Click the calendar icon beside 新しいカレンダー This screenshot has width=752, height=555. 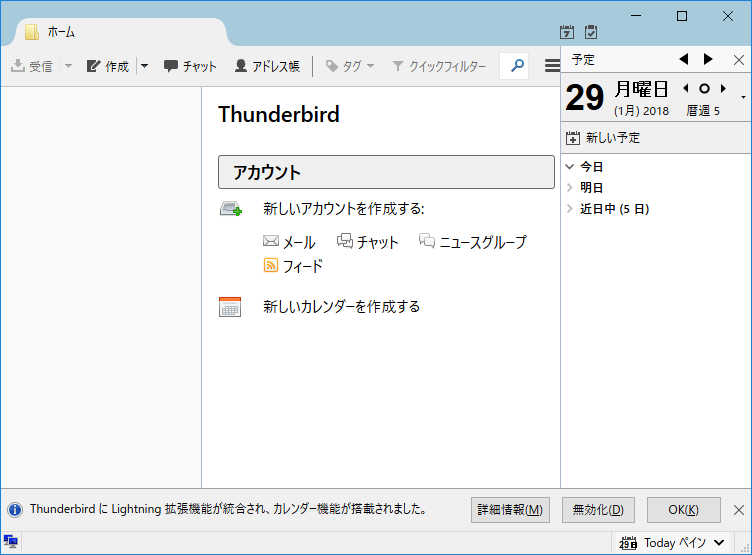[x=230, y=307]
